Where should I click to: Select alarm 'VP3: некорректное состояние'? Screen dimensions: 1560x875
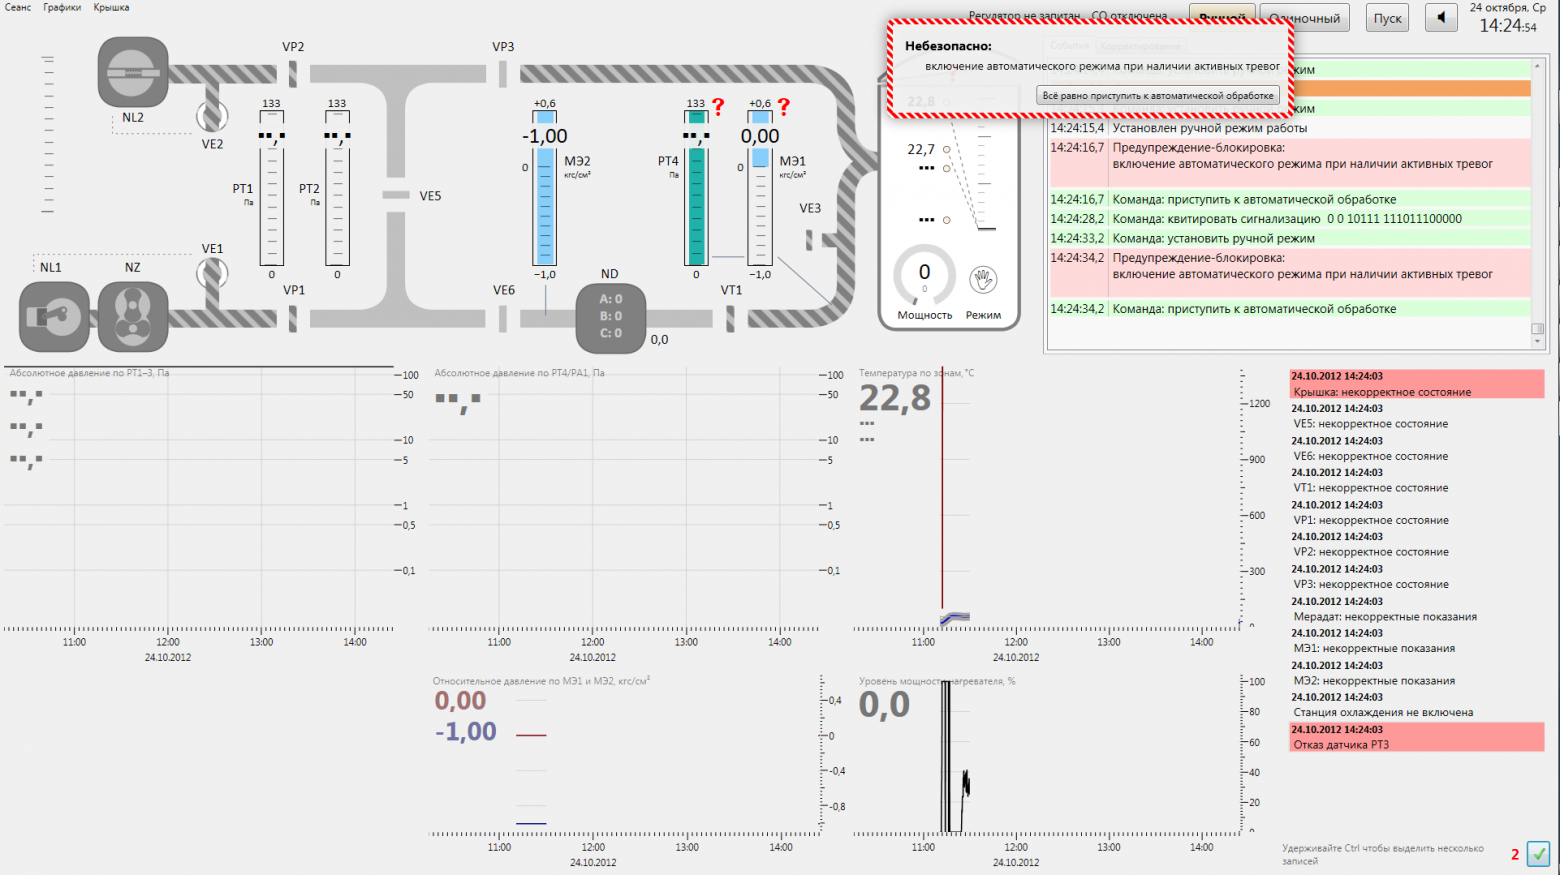[x=1417, y=577]
